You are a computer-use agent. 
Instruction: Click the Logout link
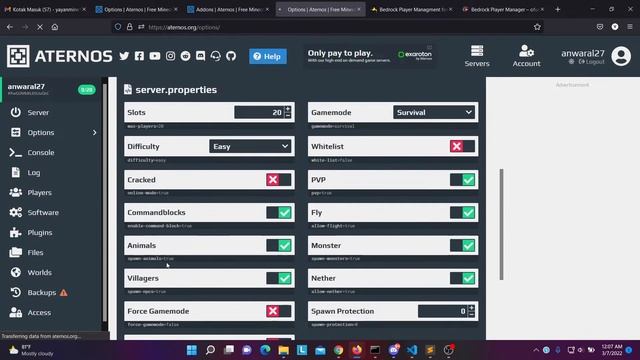591,62
